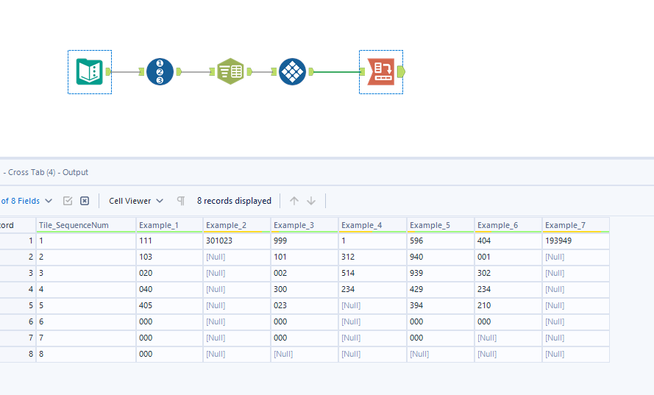
Task: Click output anchor of Text Input tool
Action: (x=108, y=72)
